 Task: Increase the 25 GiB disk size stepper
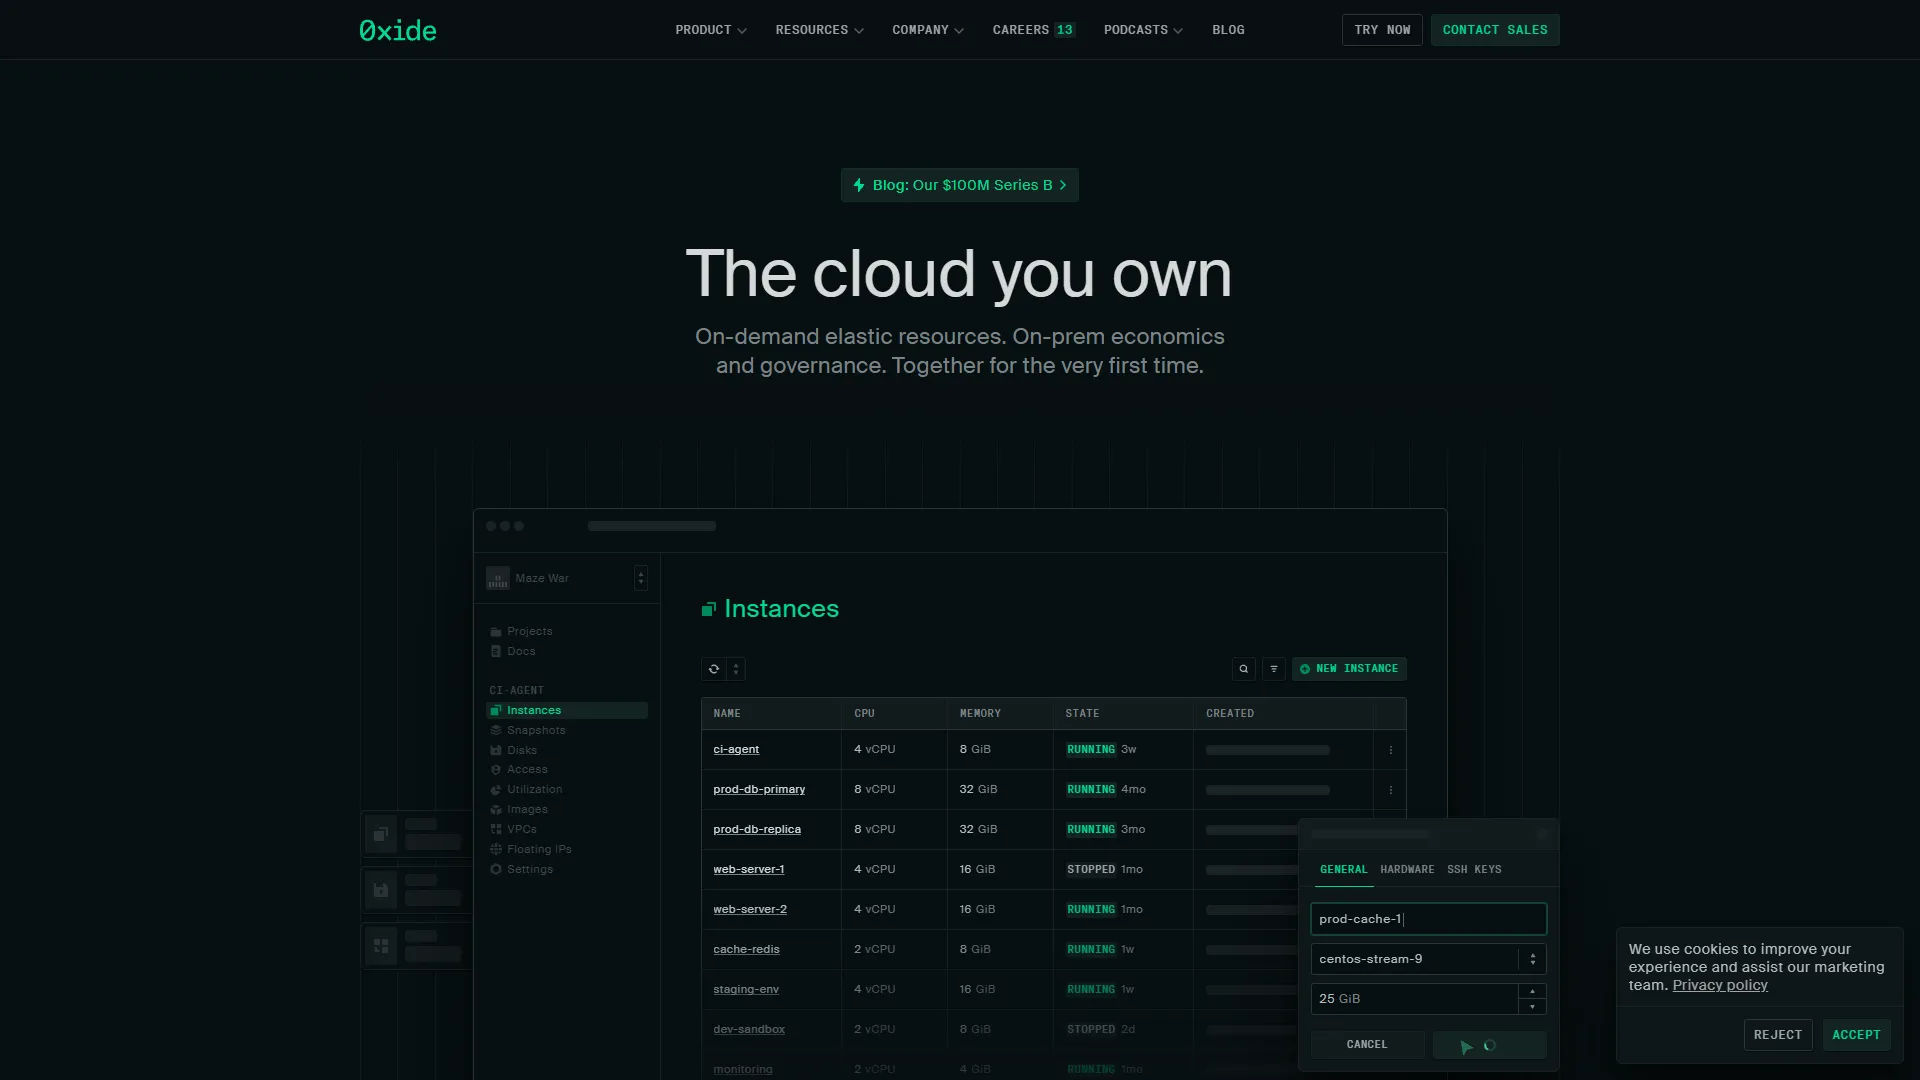(x=1532, y=992)
